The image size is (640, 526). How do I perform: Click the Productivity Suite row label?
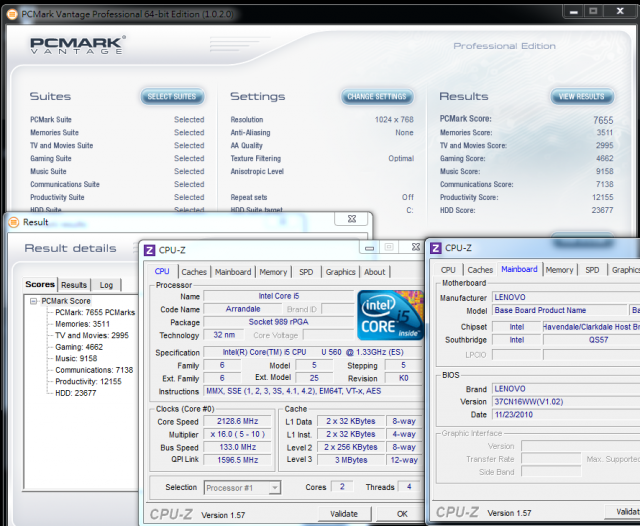pos(57,197)
